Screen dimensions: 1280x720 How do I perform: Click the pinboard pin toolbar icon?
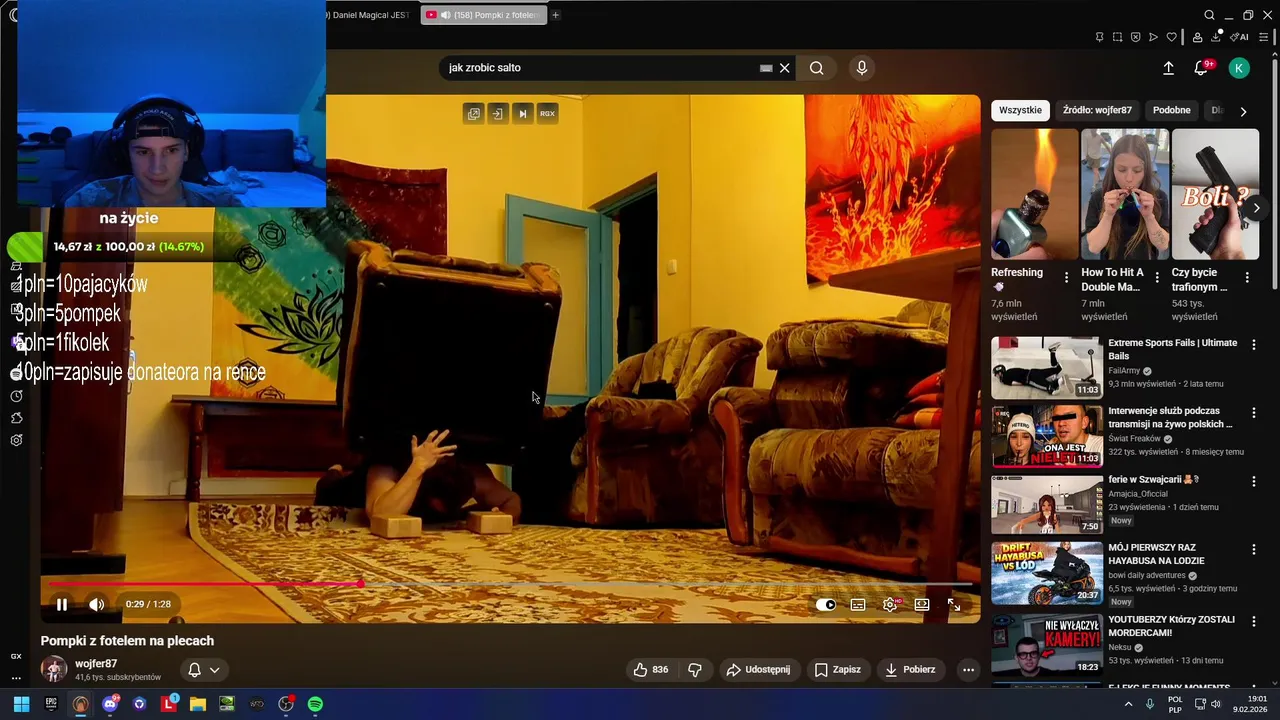point(1099,37)
